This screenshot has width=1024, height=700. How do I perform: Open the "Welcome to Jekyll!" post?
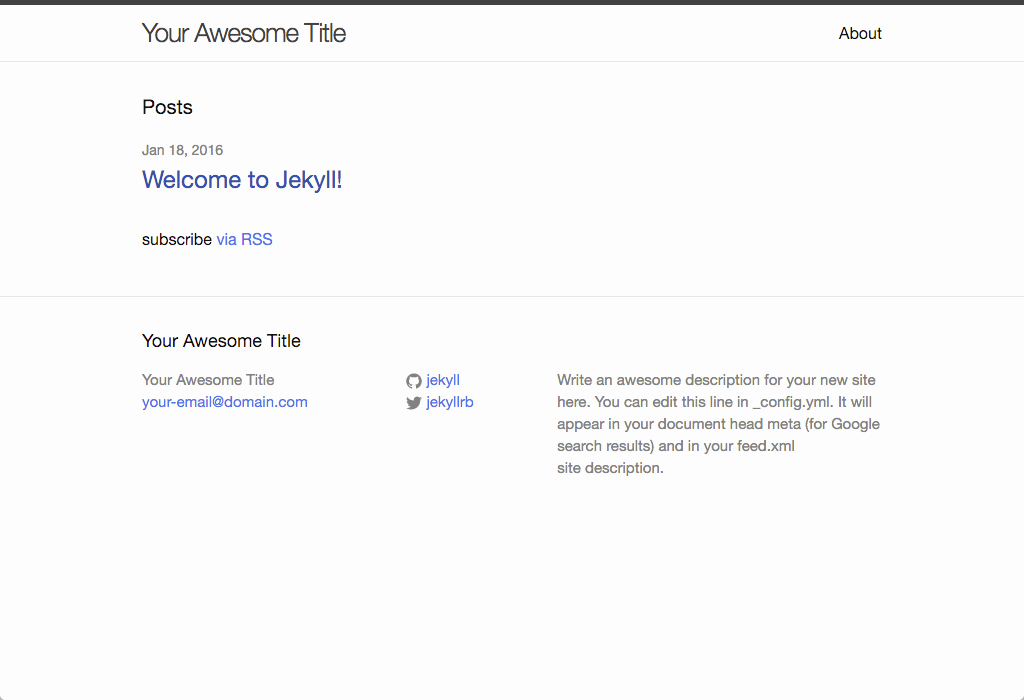coord(242,180)
